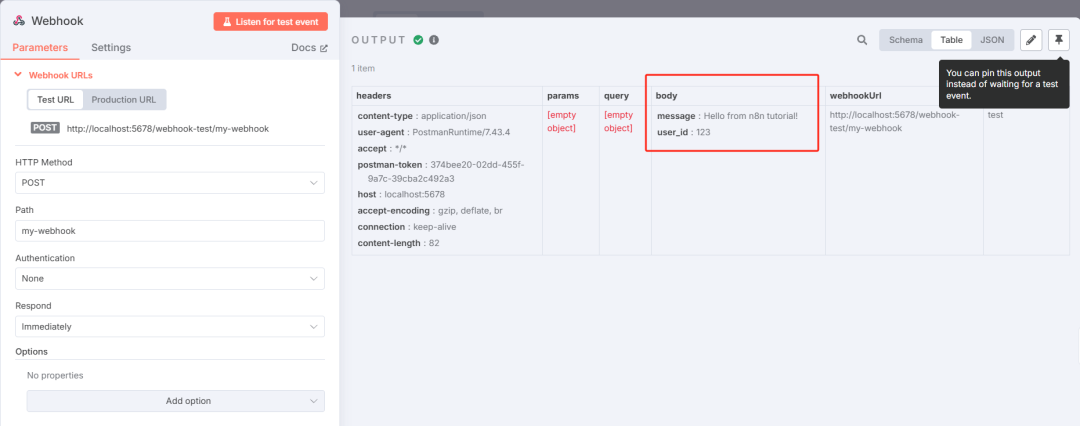Screen dimensions: 1080x426
Task: Select the Test URL toggle
Action: point(55,99)
